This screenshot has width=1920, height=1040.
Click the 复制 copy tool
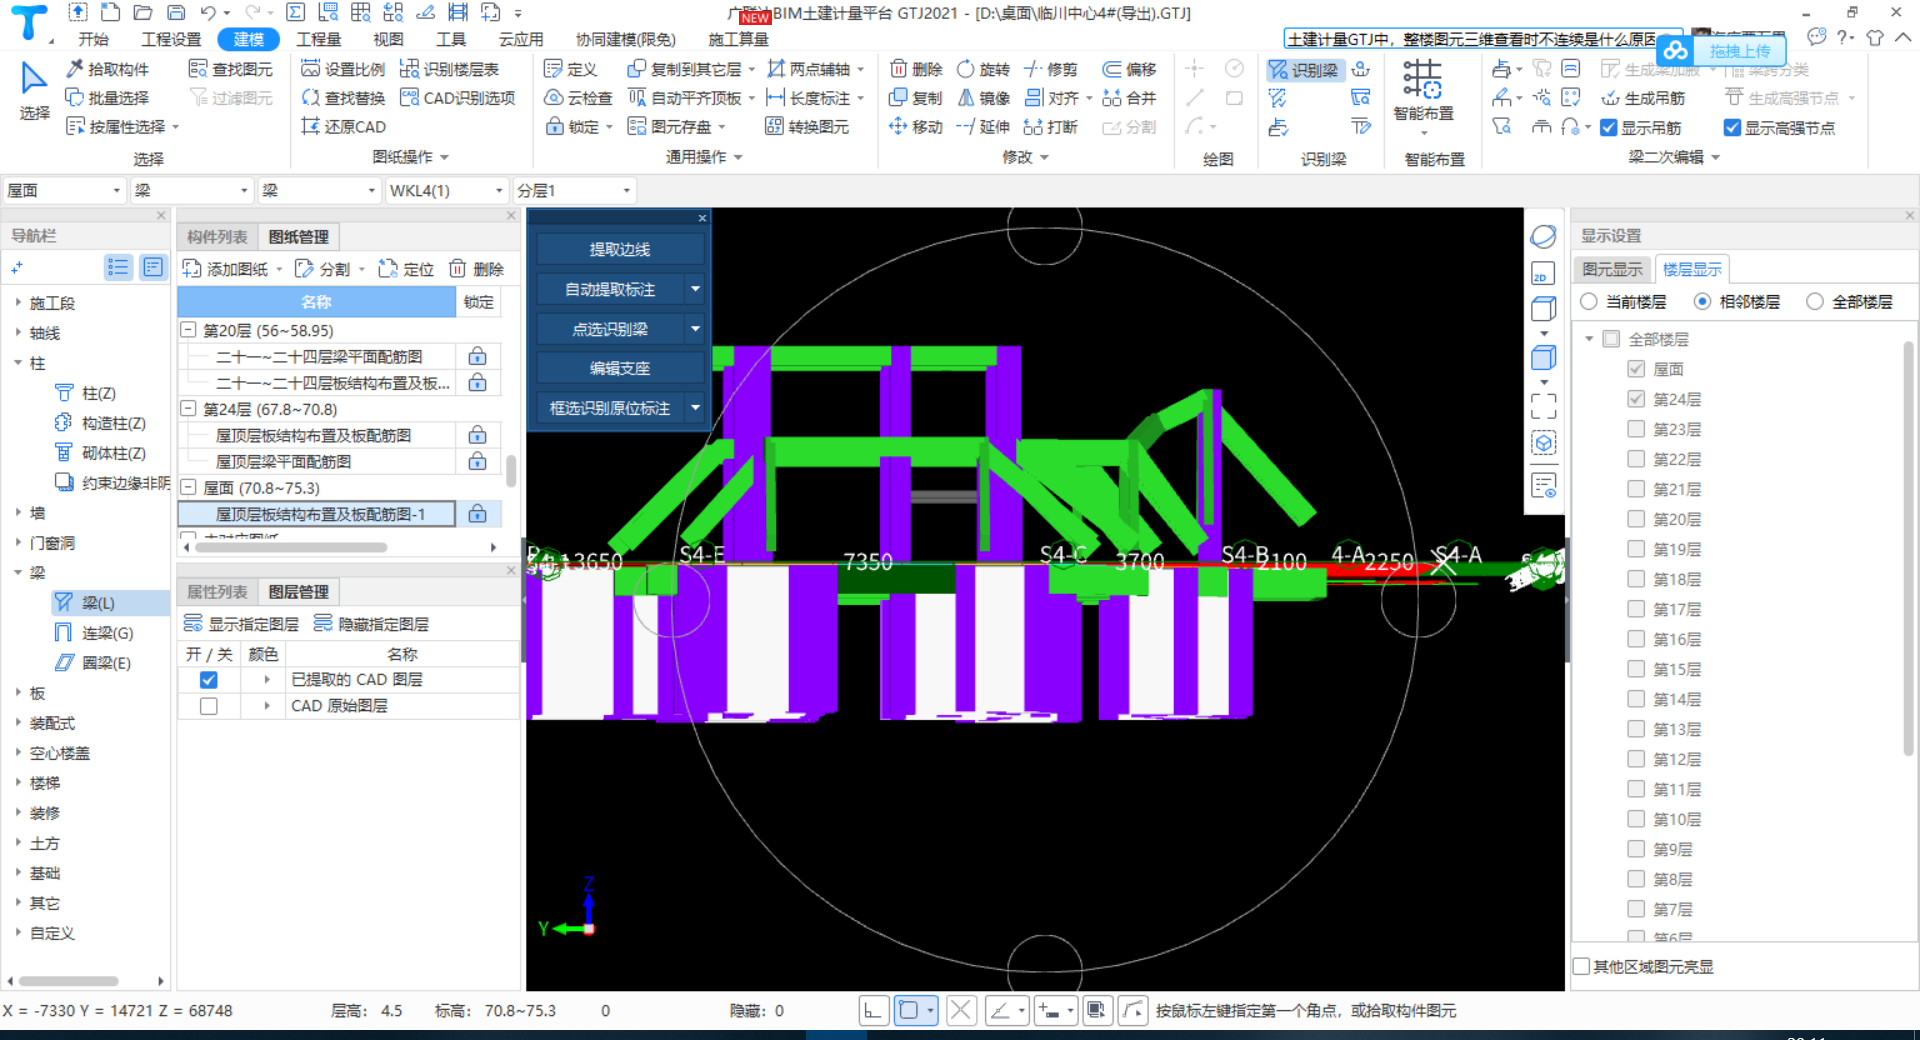point(916,98)
